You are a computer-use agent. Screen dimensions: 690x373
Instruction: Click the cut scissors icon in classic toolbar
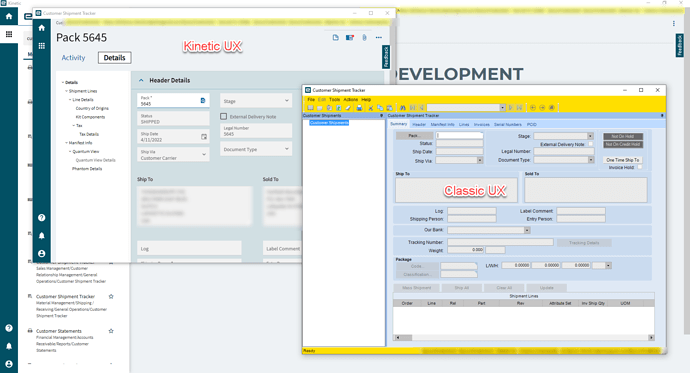[371, 107]
